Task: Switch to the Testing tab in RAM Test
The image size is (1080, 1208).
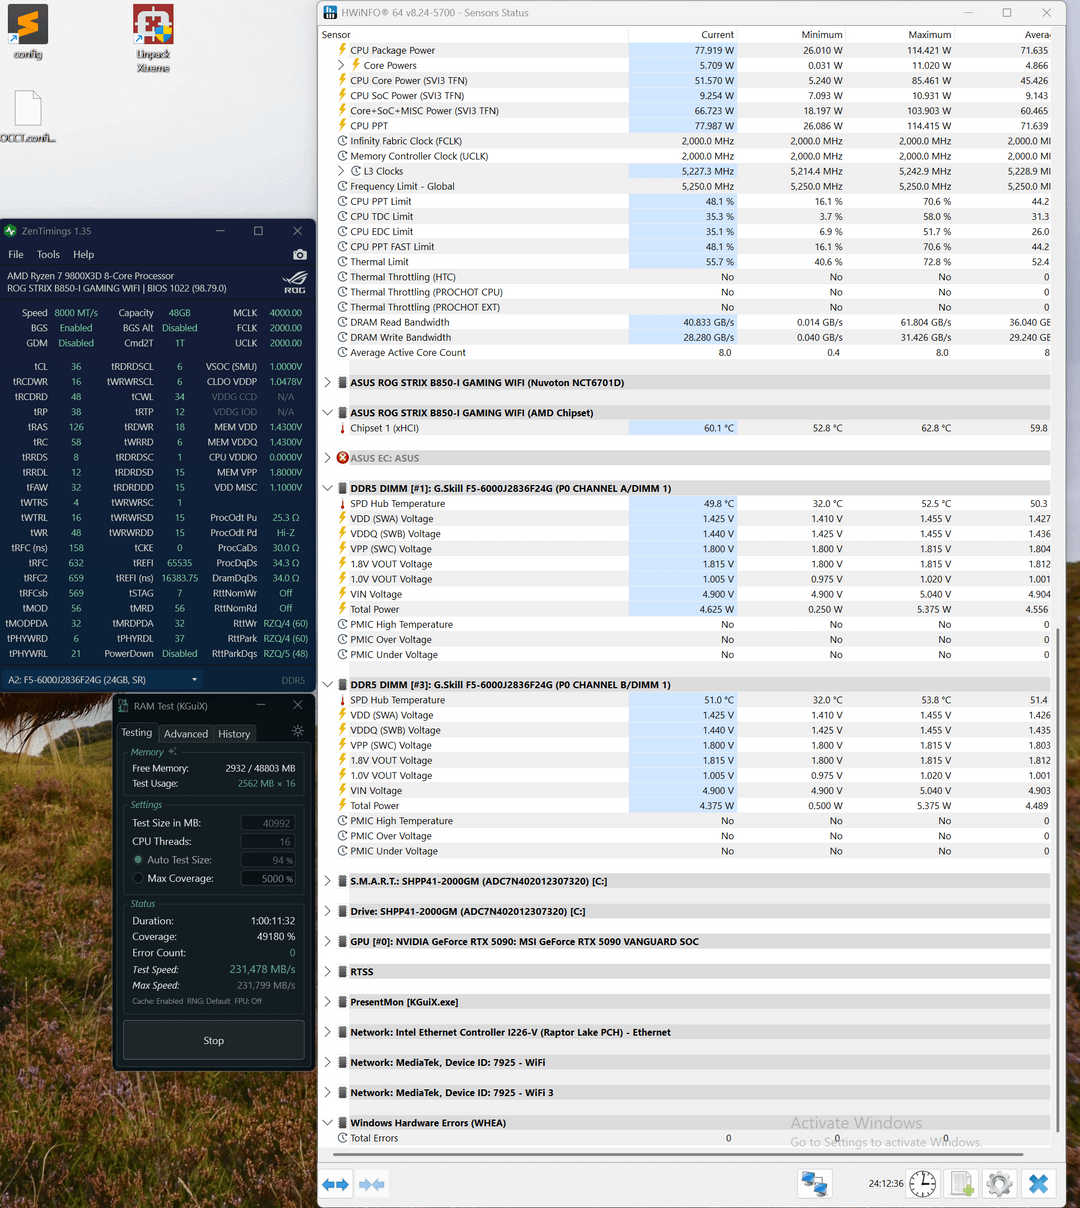Action: coord(137,733)
